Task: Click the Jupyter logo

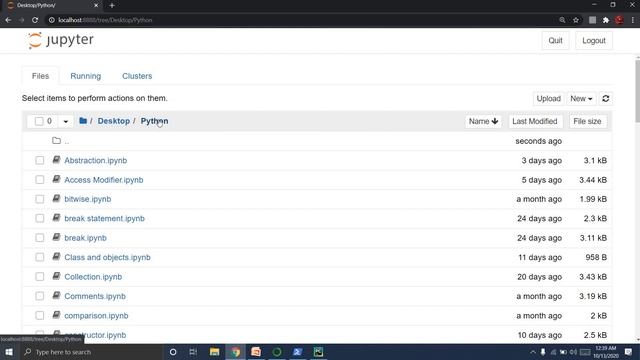Action: click(x=61, y=40)
